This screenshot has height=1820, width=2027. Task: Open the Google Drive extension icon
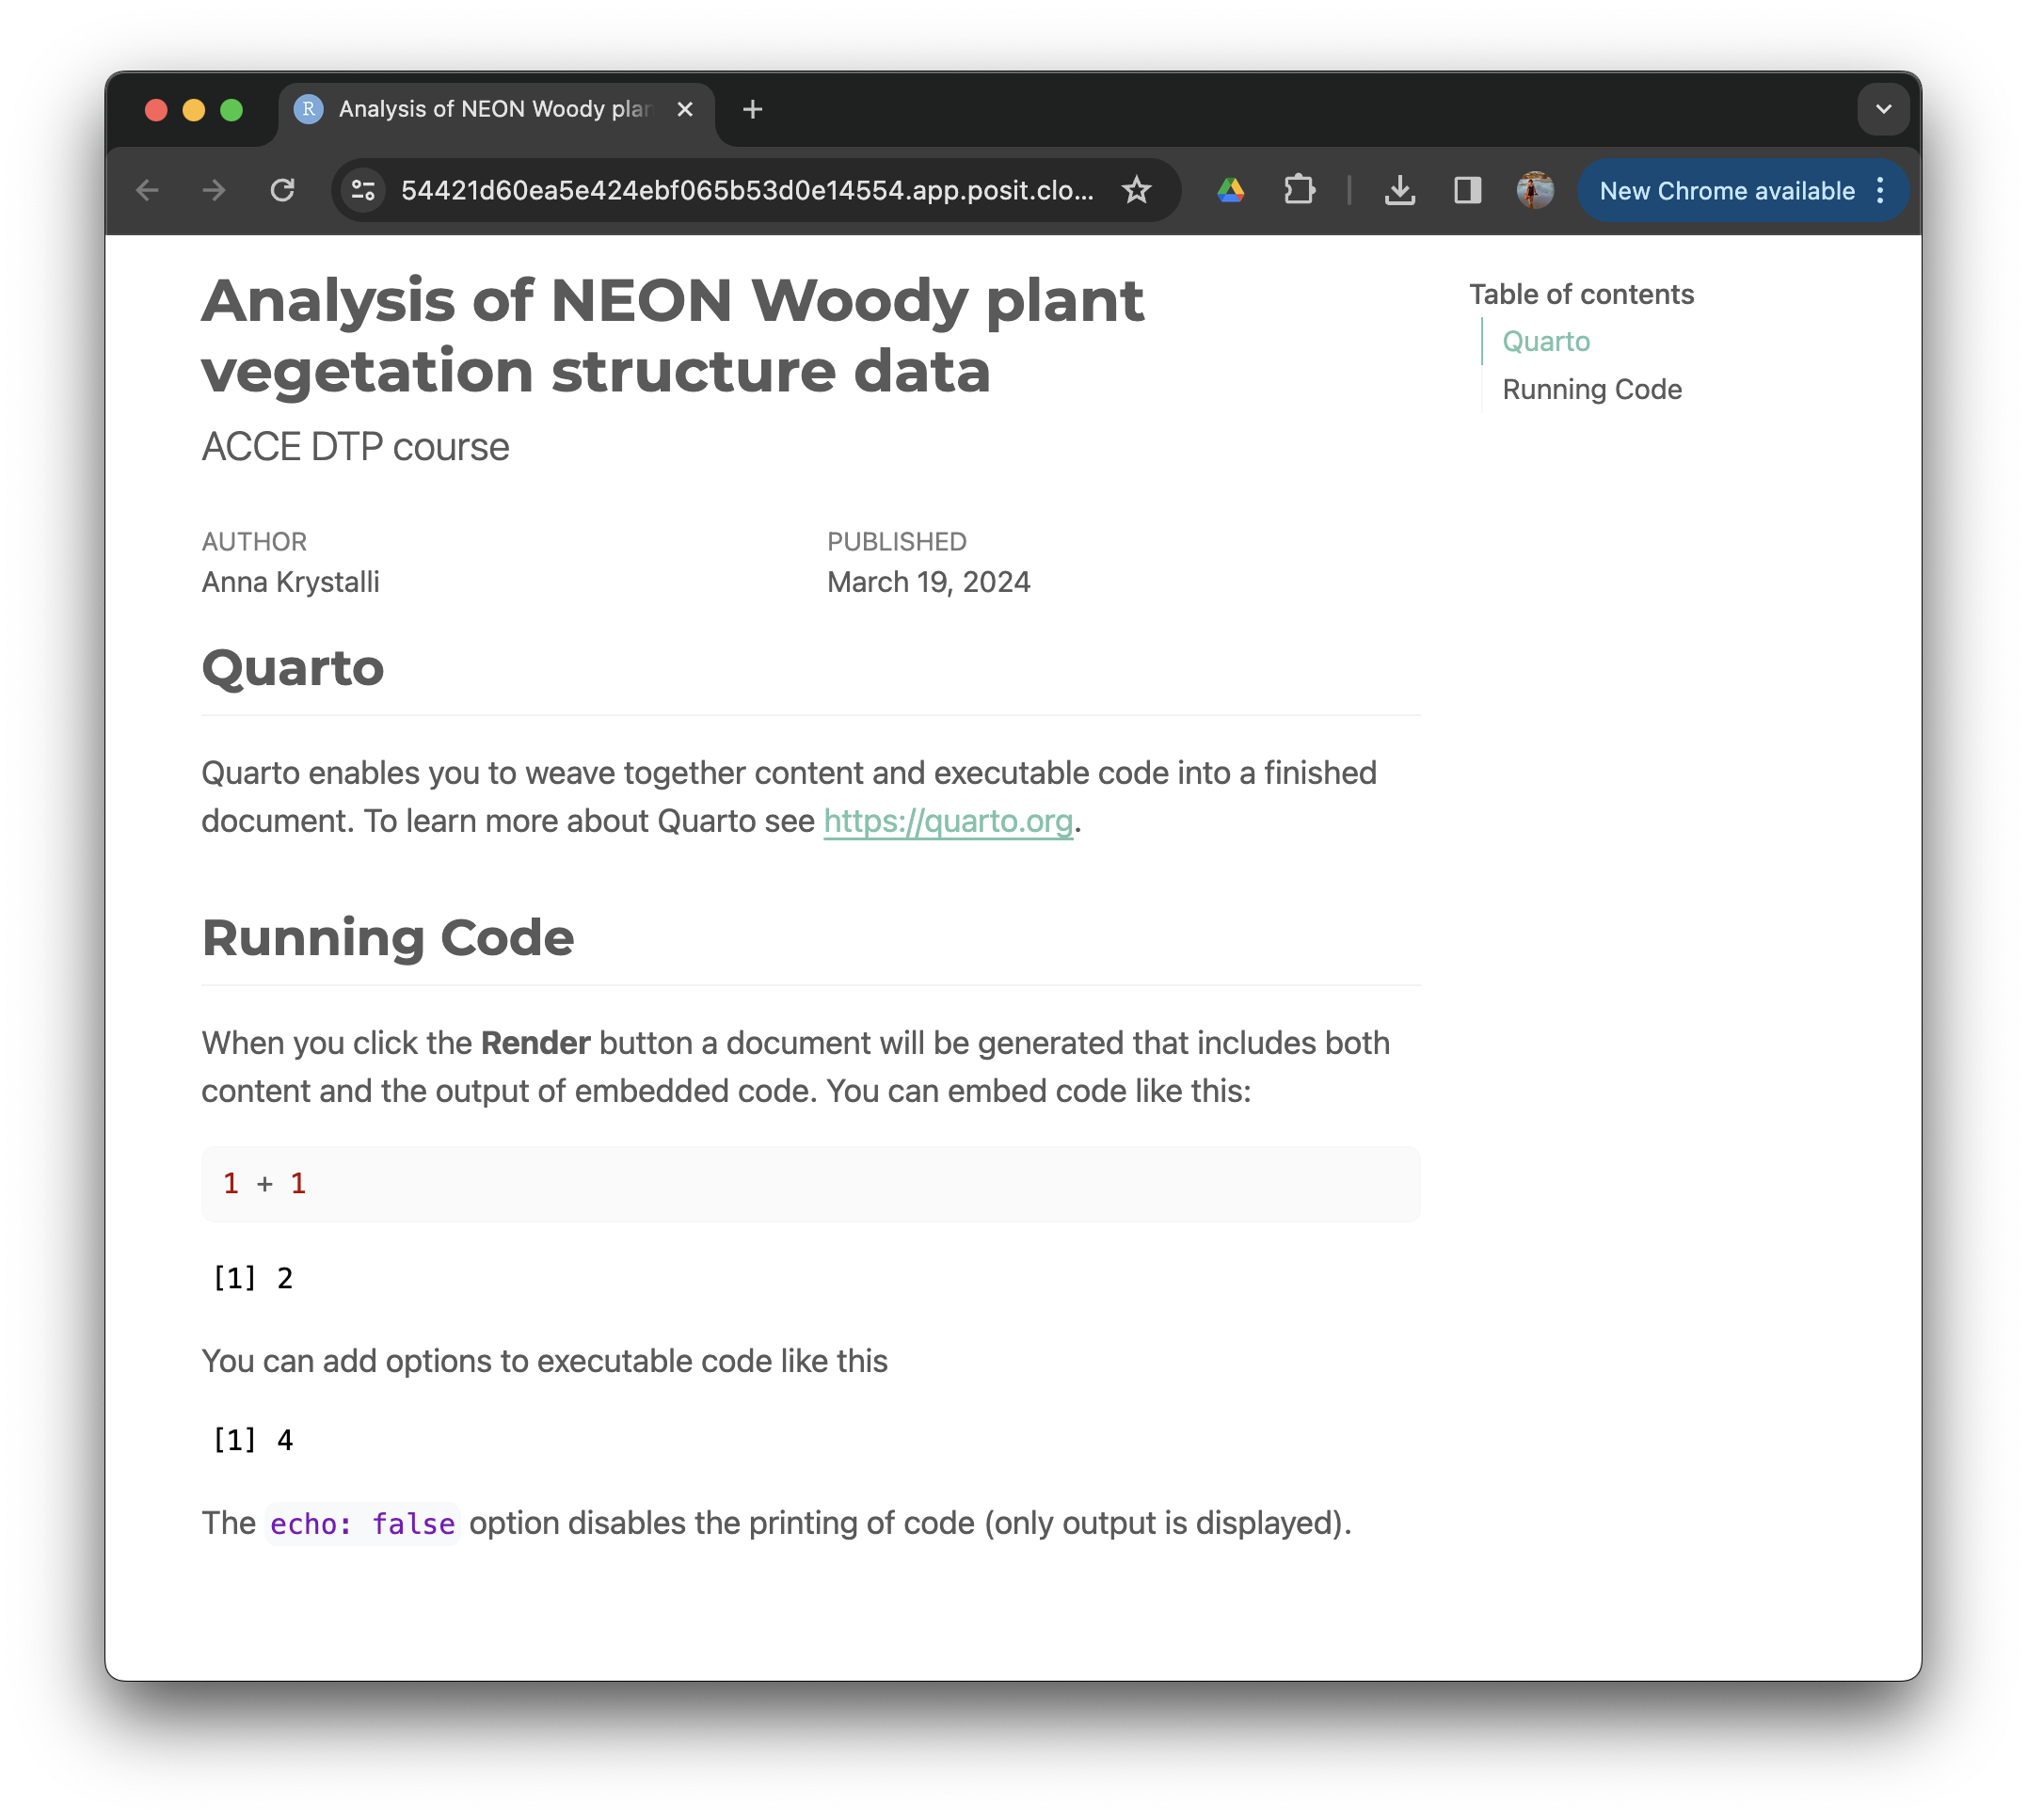coord(1231,190)
